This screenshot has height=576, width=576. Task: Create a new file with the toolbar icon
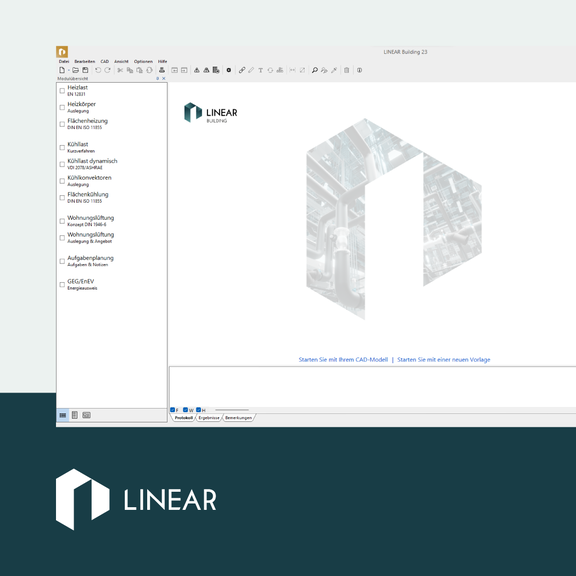pos(62,70)
